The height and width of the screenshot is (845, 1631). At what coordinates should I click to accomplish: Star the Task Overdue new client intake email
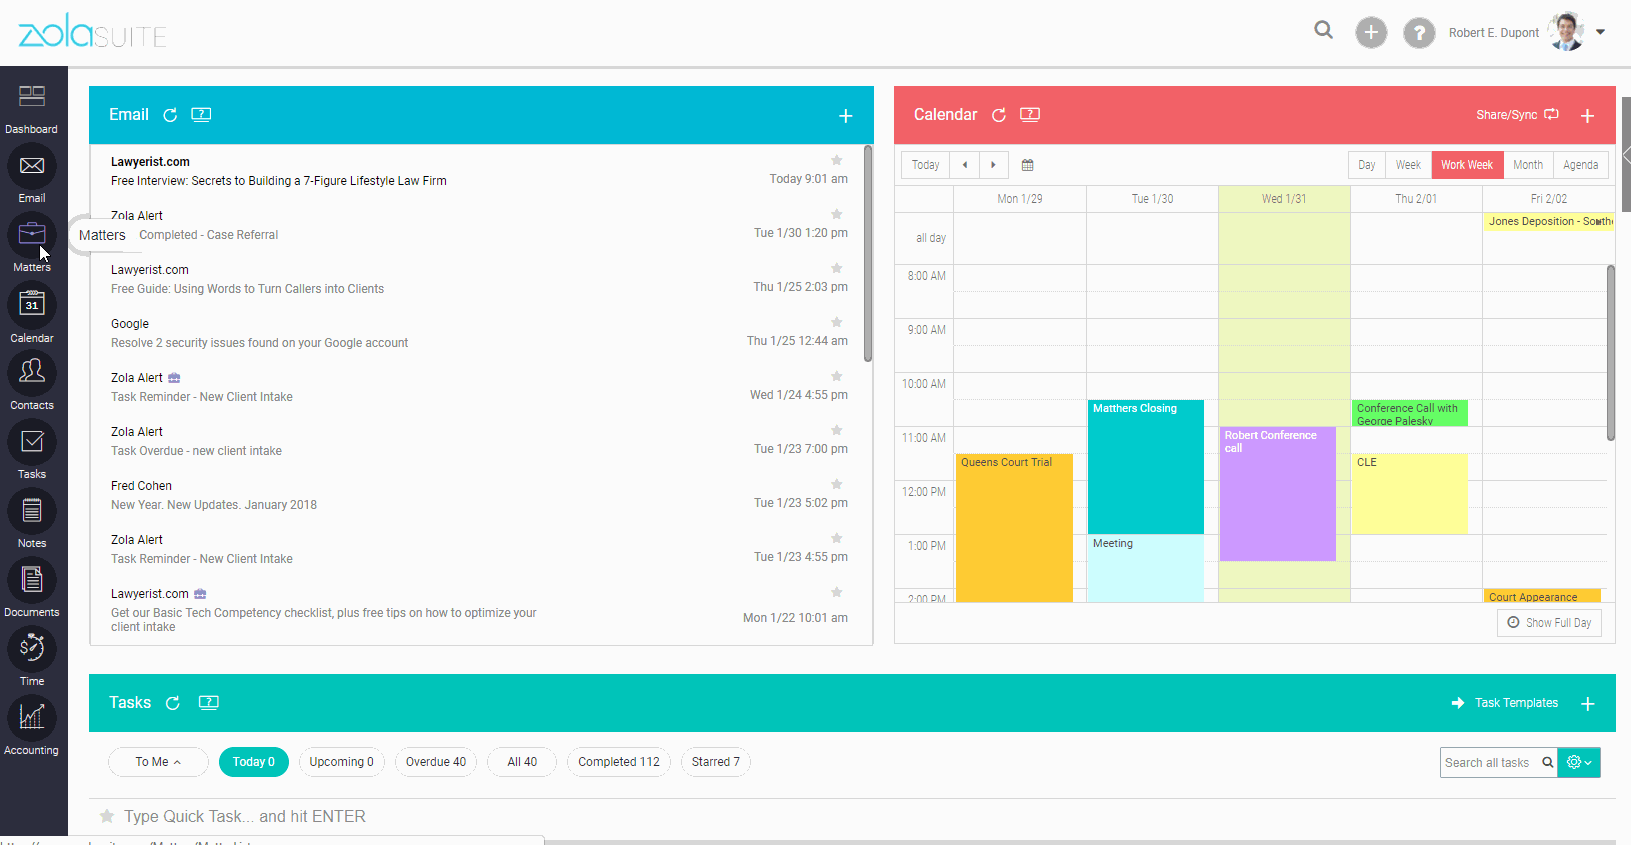pos(837,430)
